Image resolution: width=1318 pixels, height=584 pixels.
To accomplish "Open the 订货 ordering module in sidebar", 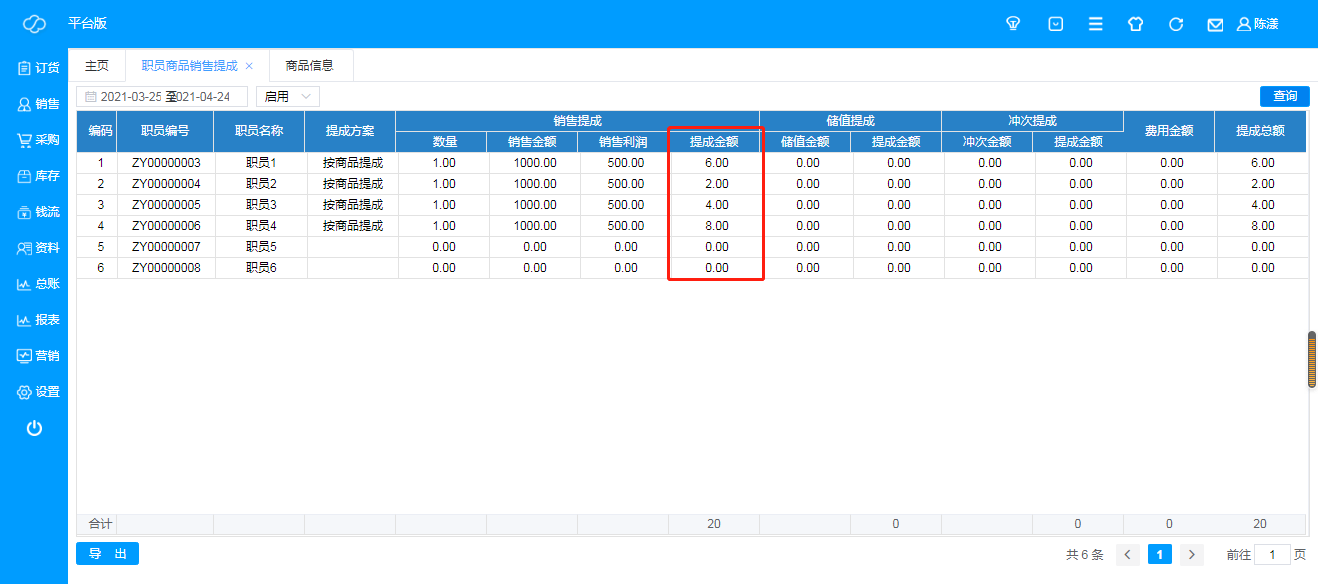I will [38, 68].
